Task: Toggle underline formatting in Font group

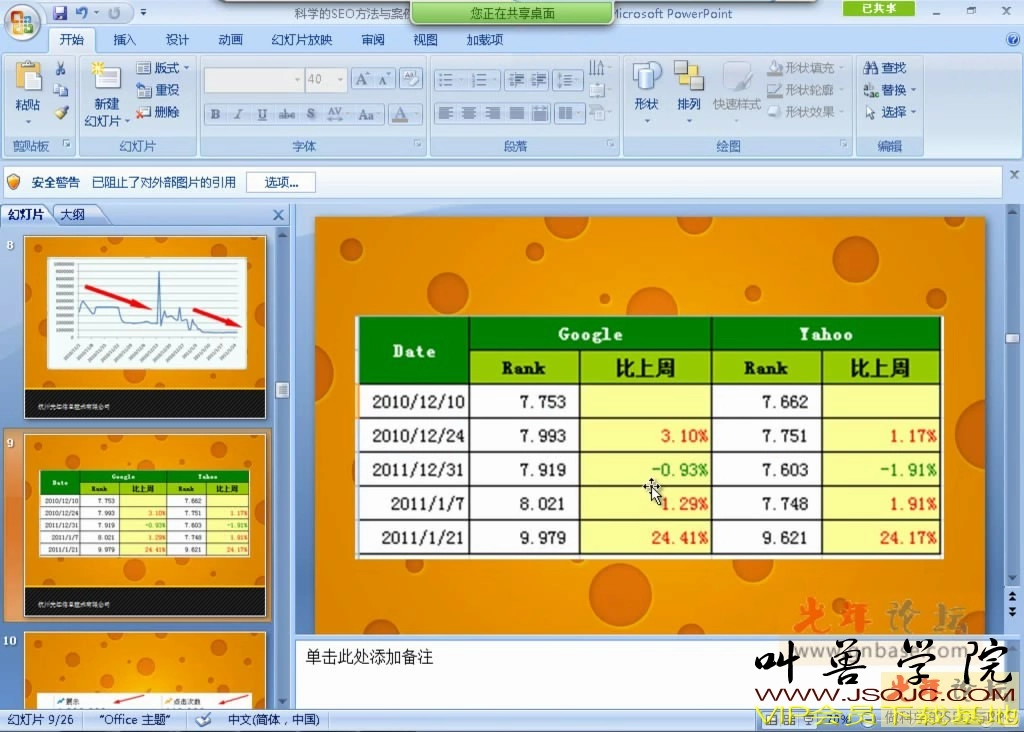Action: pos(261,113)
